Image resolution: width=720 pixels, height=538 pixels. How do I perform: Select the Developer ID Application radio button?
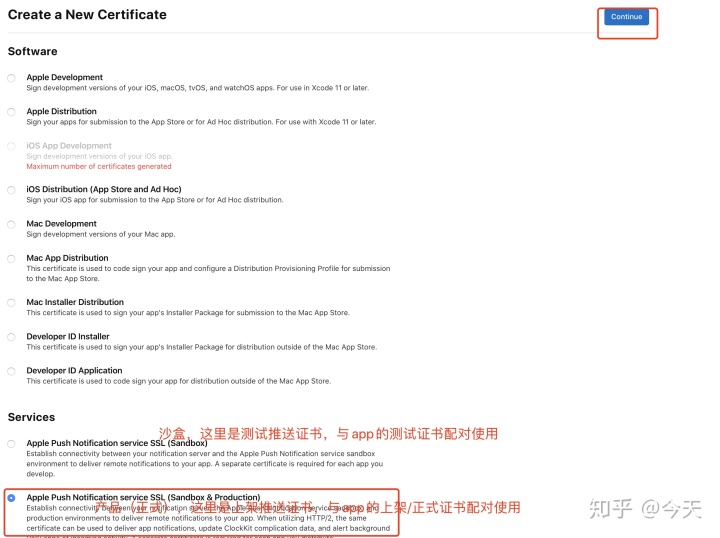[x=11, y=371]
